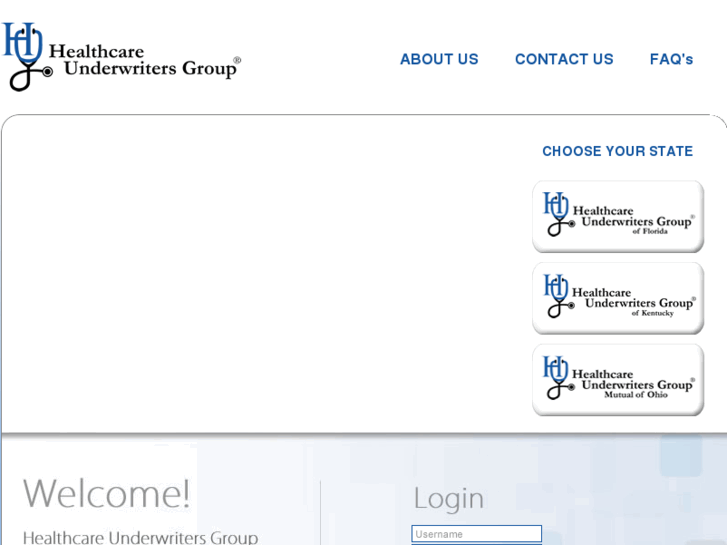Click the Welcome! heading

[107, 494]
